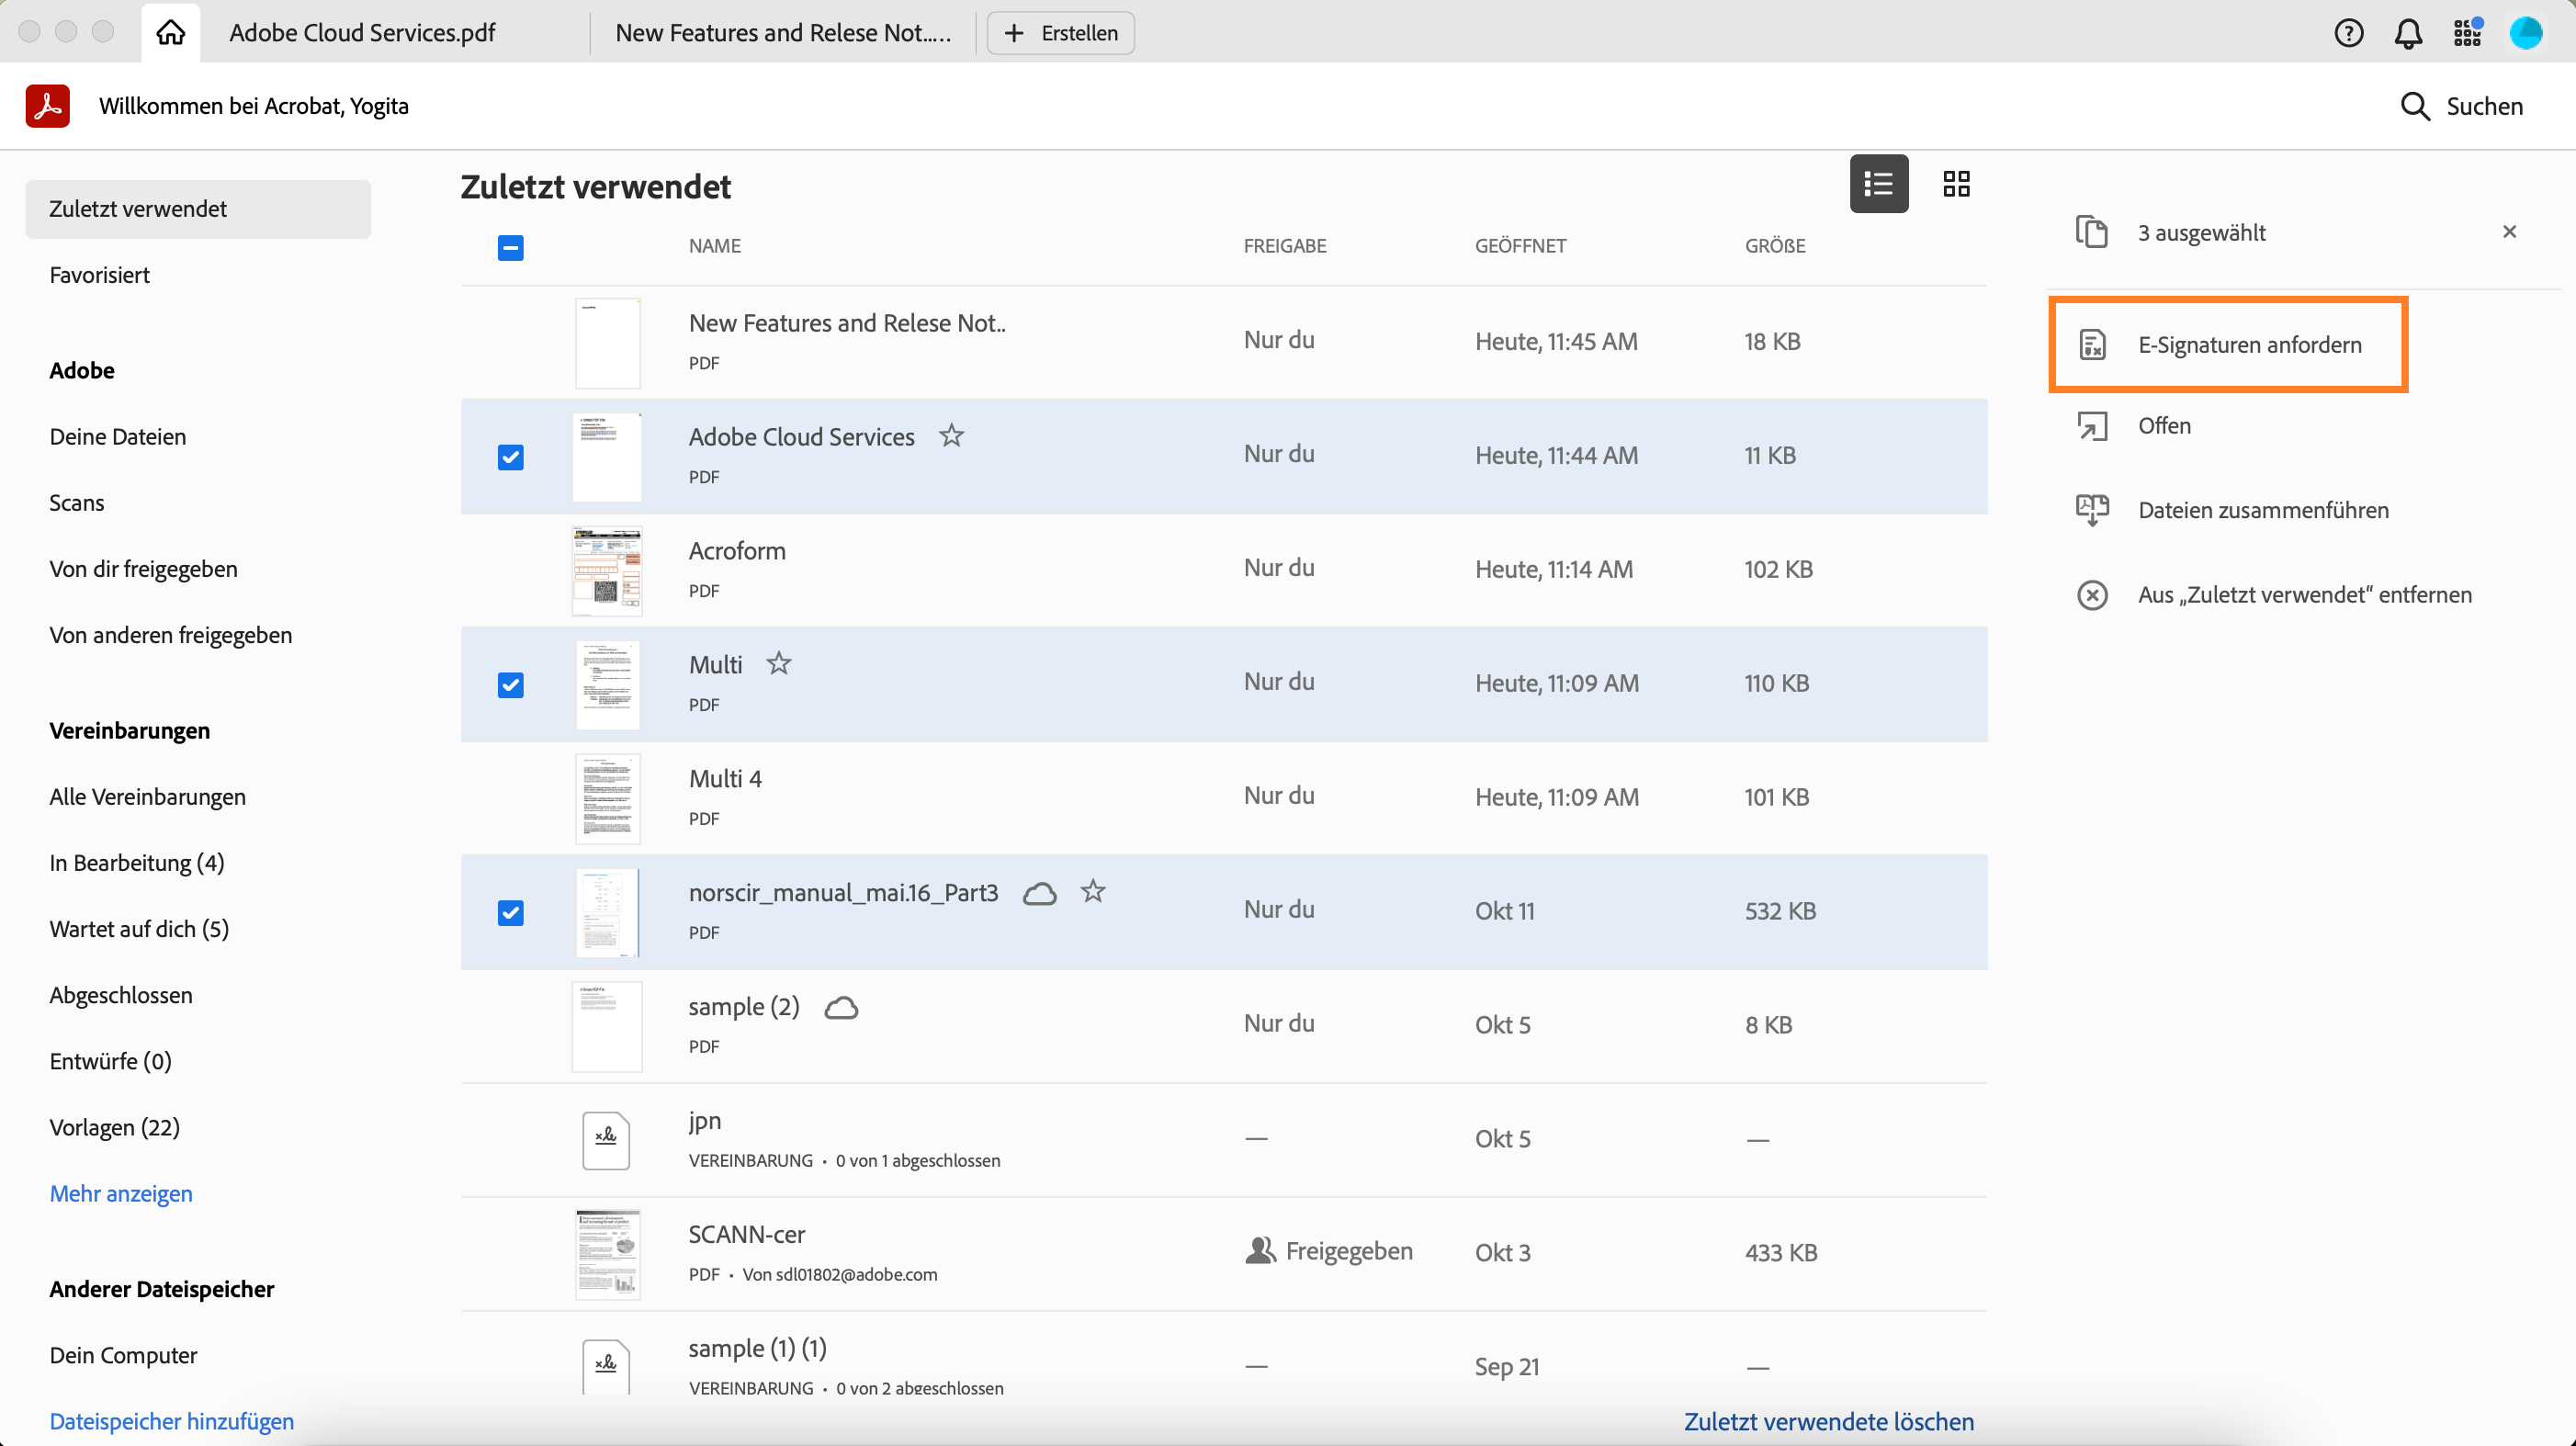
Task: Check the Multi 4 checkbox
Action: 511,797
